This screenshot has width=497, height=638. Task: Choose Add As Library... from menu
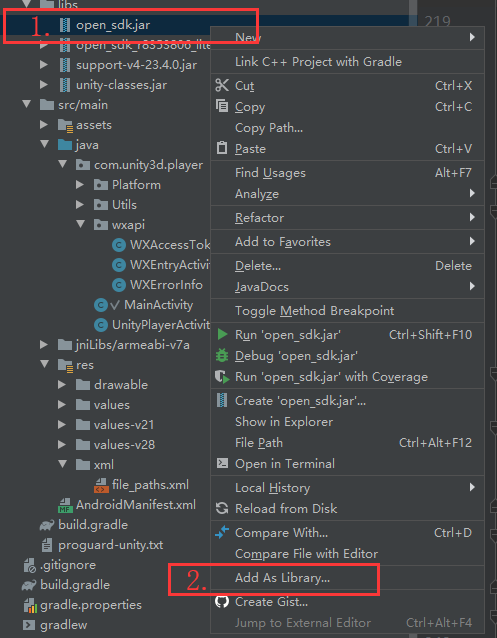[347, 578]
